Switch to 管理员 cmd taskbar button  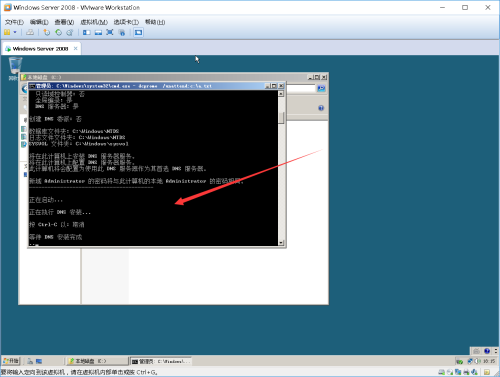point(161,361)
